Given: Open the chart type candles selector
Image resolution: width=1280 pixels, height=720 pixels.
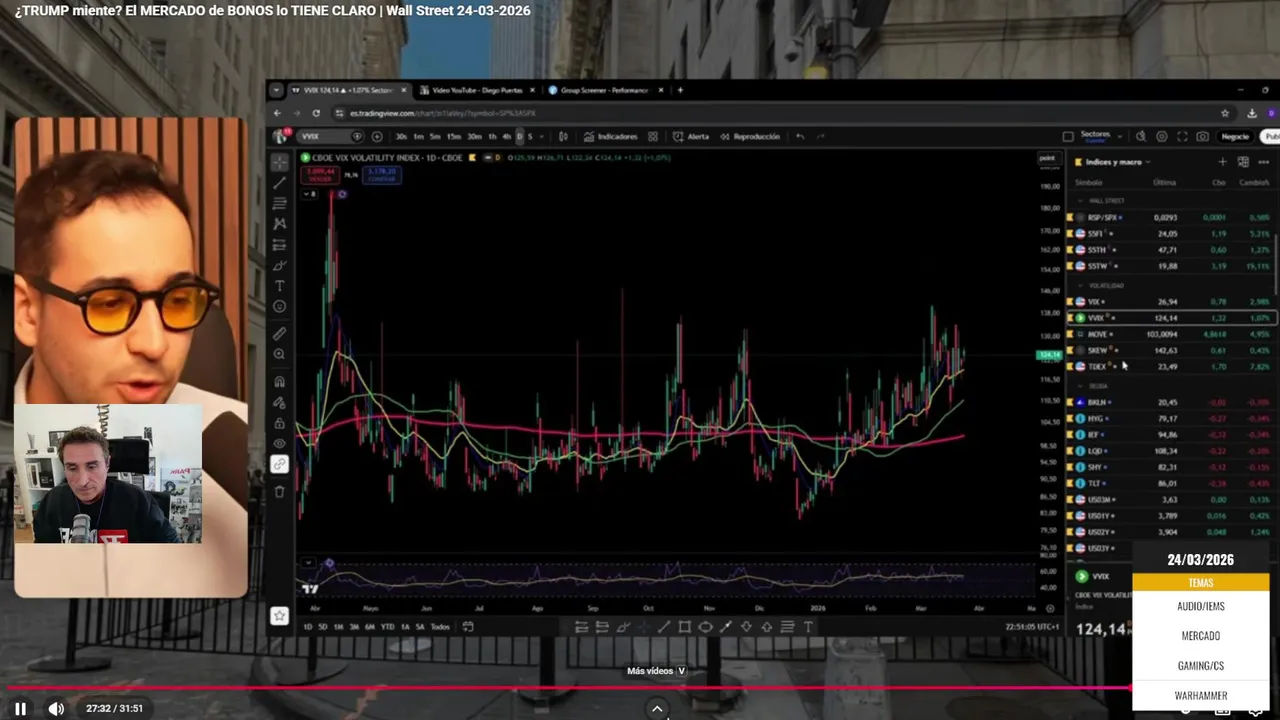Looking at the screenshot, I should tap(563, 136).
